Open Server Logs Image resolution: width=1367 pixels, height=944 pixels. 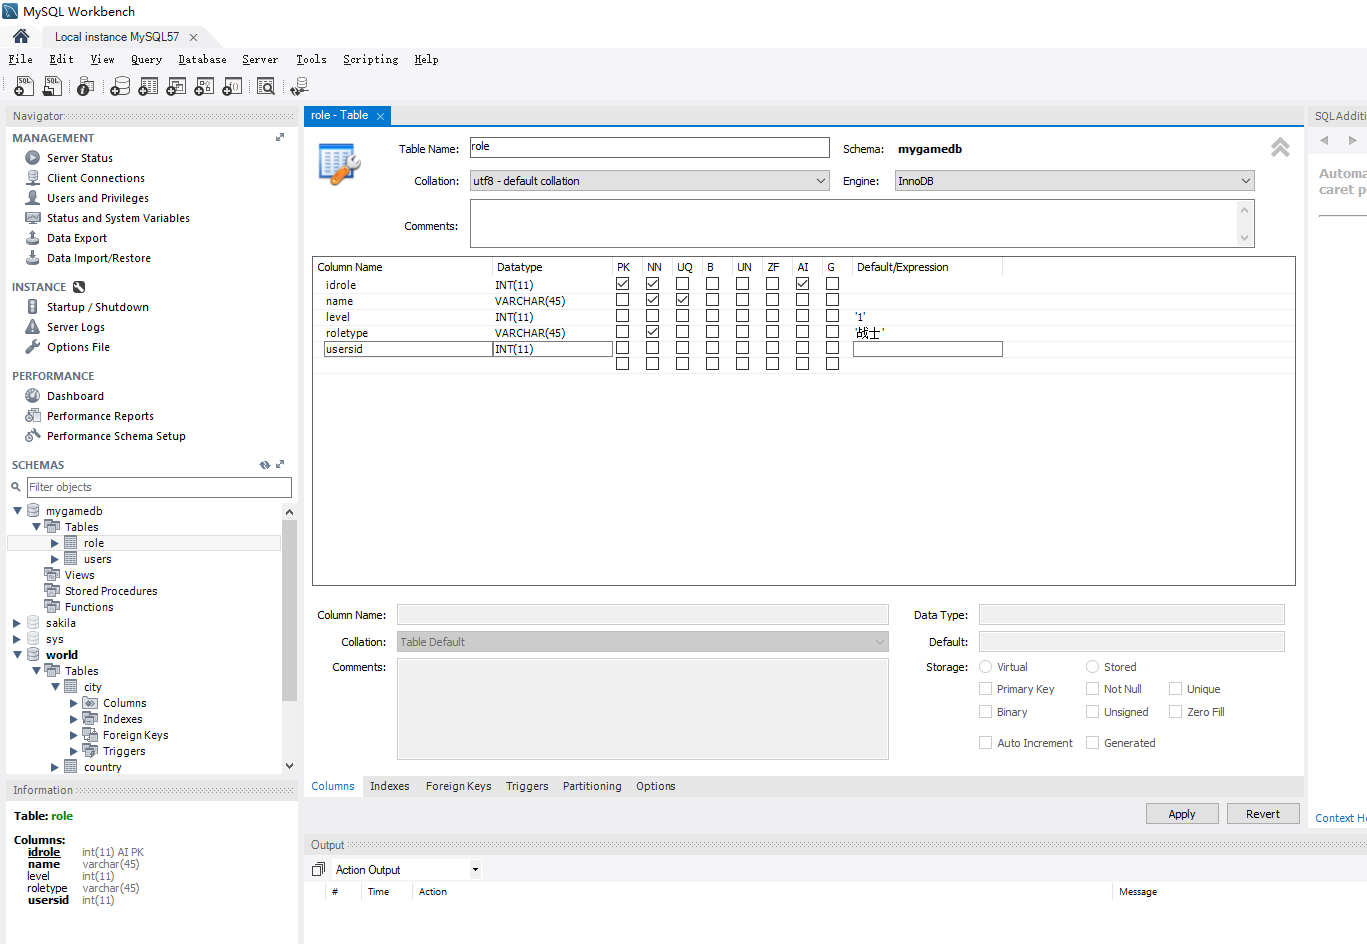75,327
